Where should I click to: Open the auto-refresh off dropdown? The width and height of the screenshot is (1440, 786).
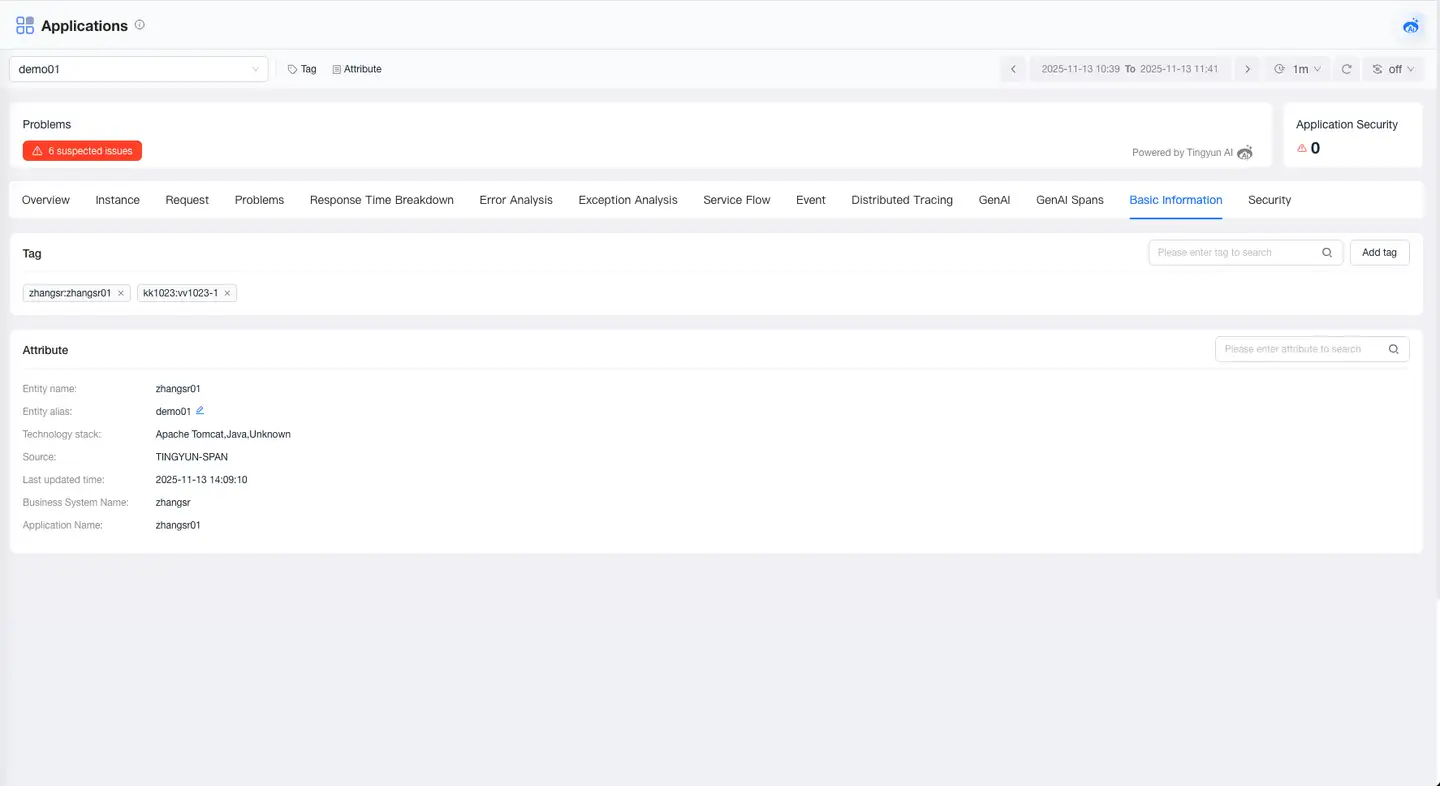pos(1393,69)
